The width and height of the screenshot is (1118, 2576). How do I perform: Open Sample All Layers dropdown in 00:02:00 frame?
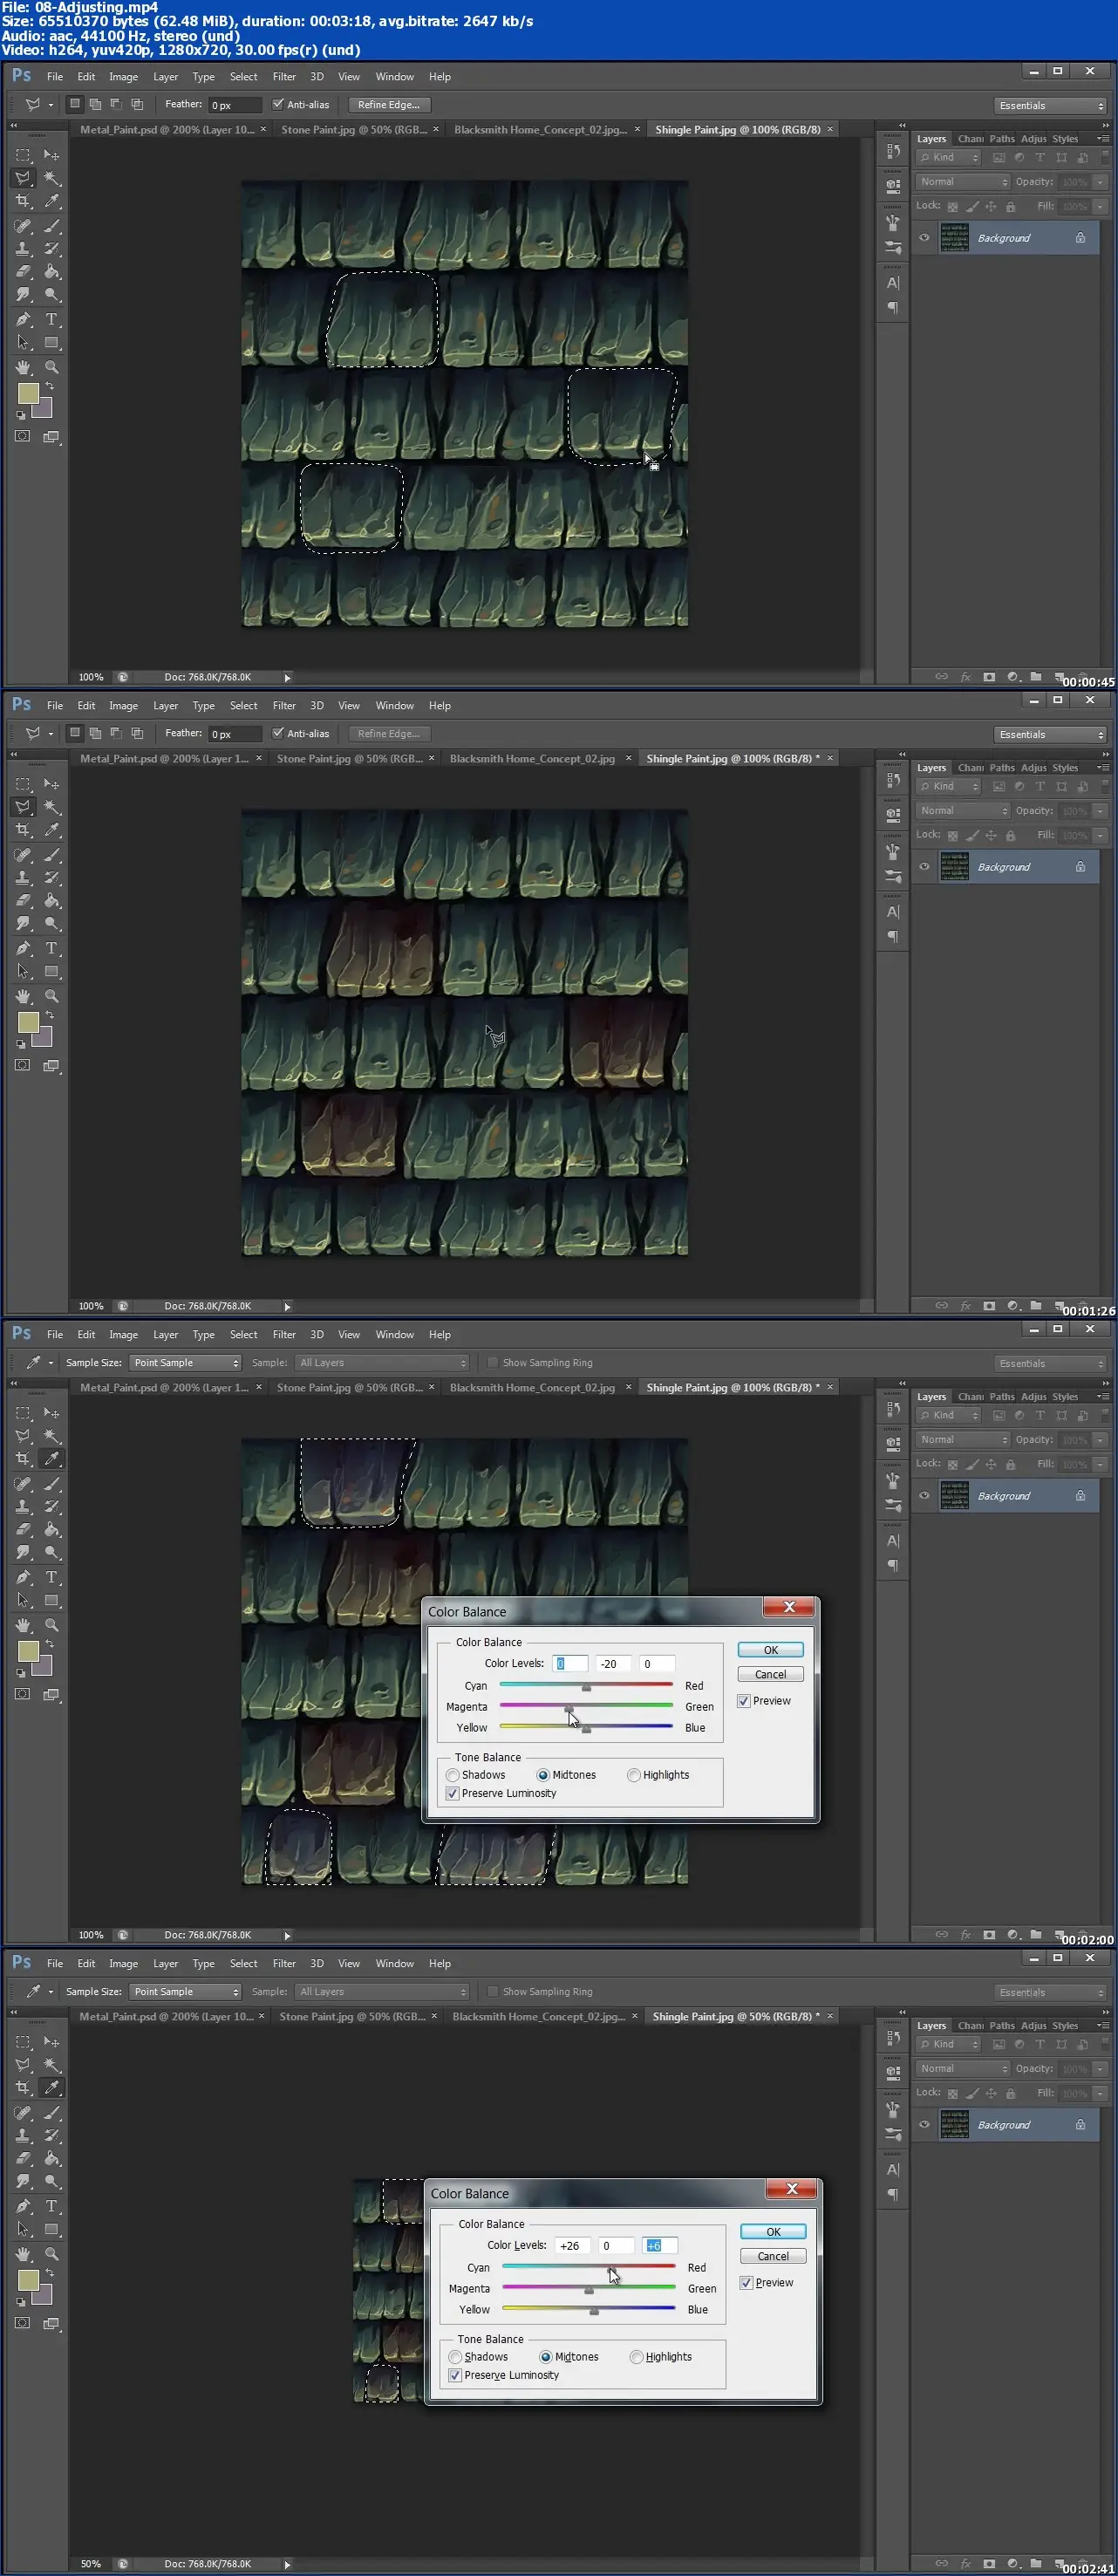381,1363
